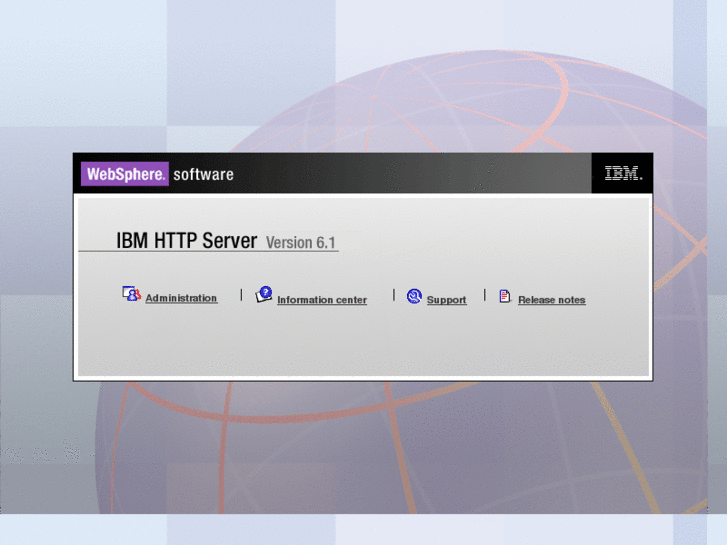Image resolution: width=727 pixels, height=545 pixels.
Task: Open the Information center link
Action: click(x=322, y=300)
